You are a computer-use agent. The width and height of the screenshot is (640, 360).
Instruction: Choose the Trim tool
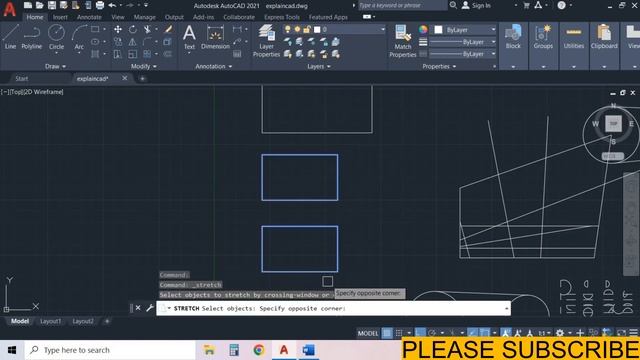click(147, 29)
